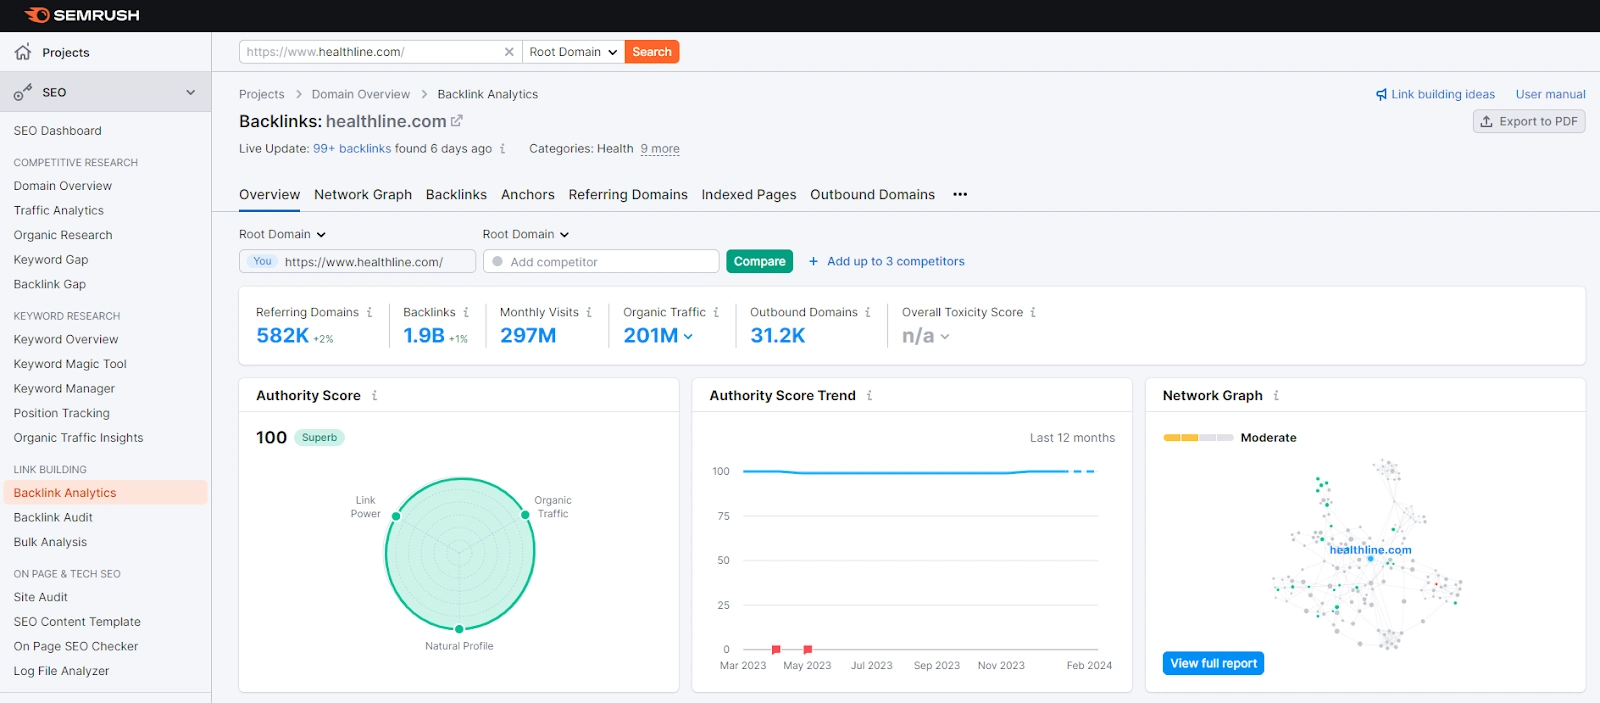
Task: Click the SEO key icon in sidebar
Action: pos(22,92)
